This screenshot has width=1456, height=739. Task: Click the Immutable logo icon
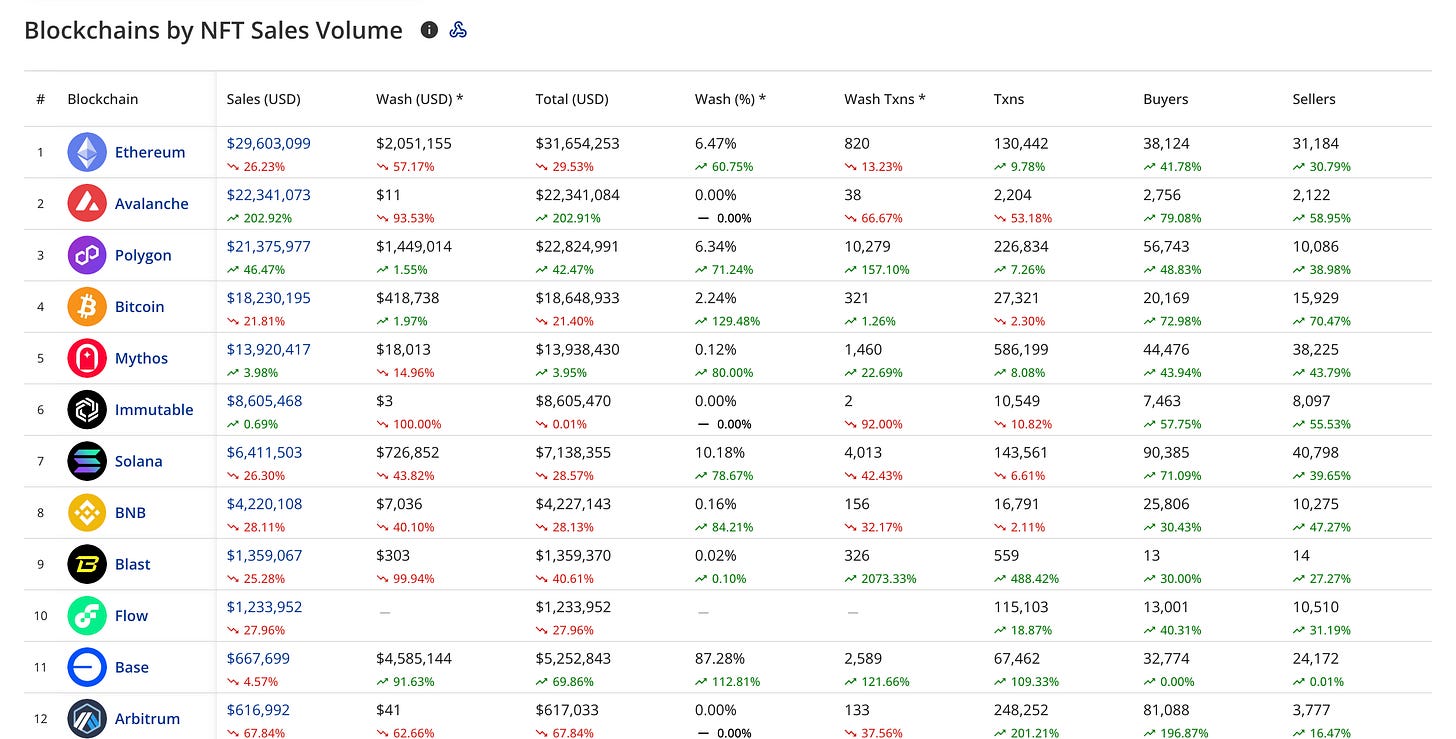click(87, 409)
